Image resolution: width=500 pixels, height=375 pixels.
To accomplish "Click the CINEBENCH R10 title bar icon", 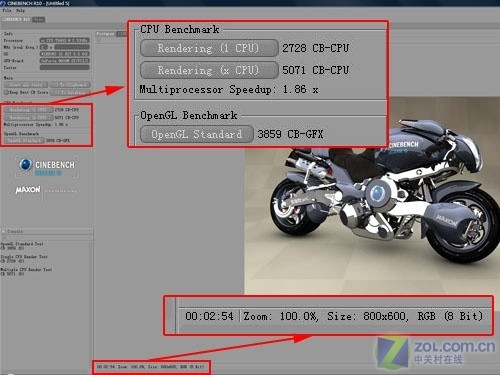I will click(3, 3).
